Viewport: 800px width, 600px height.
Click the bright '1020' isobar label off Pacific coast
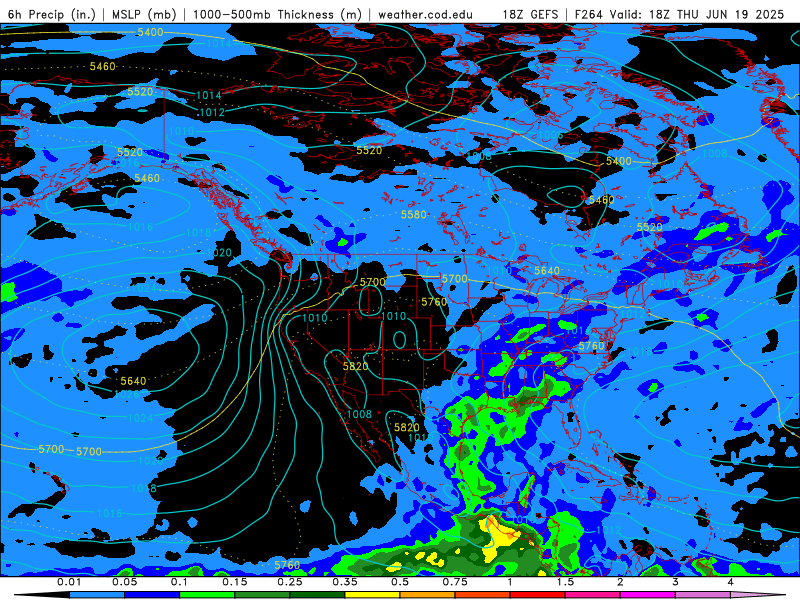pyautogui.click(x=219, y=253)
